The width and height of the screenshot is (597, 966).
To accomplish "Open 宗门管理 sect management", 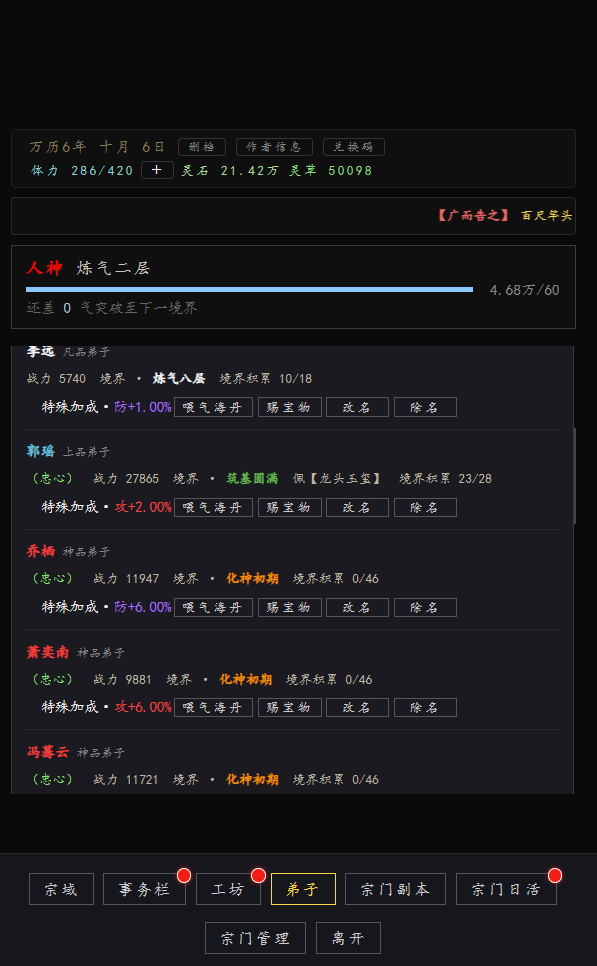I will pyautogui.click(x=256, y=938).
